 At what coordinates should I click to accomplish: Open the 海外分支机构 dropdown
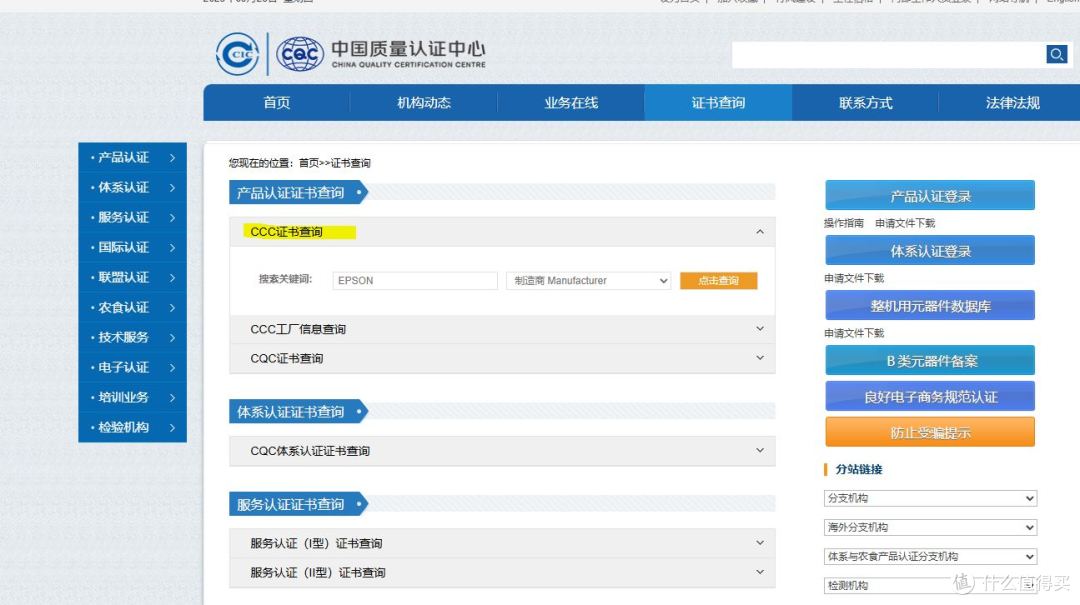pyautogui.click(x=930, y=527)
